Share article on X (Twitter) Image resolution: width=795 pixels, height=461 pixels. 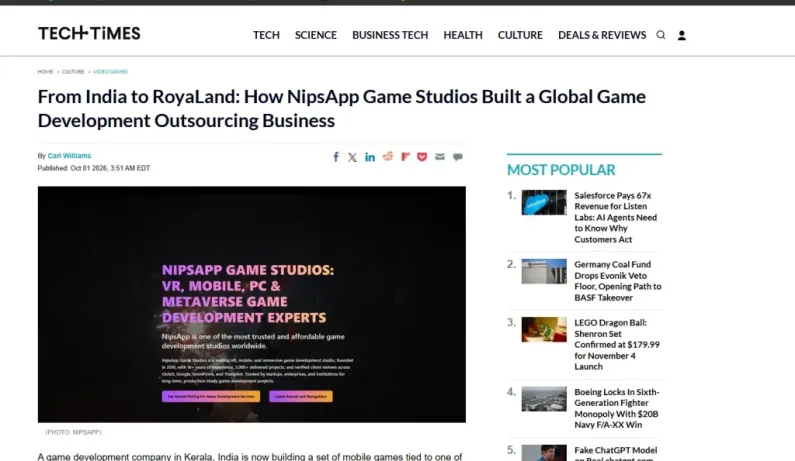click(352, 157)
